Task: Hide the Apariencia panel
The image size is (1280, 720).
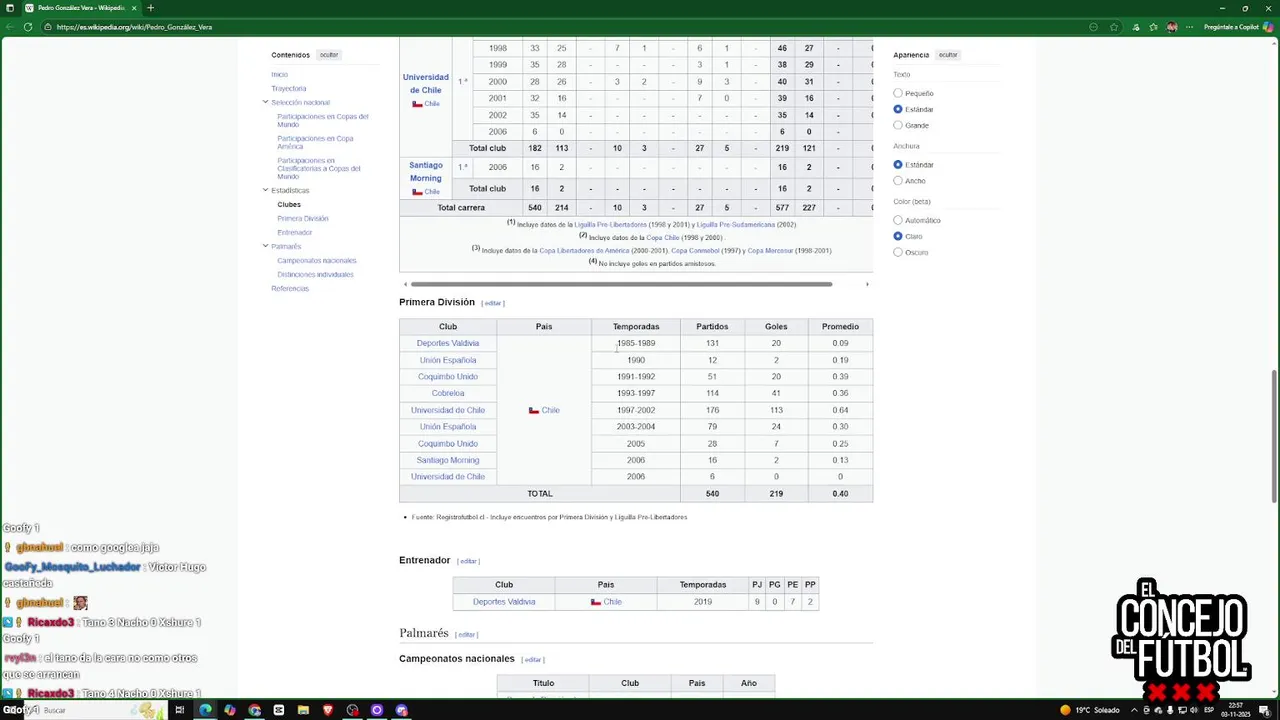Action: click(x=948, y=55)
